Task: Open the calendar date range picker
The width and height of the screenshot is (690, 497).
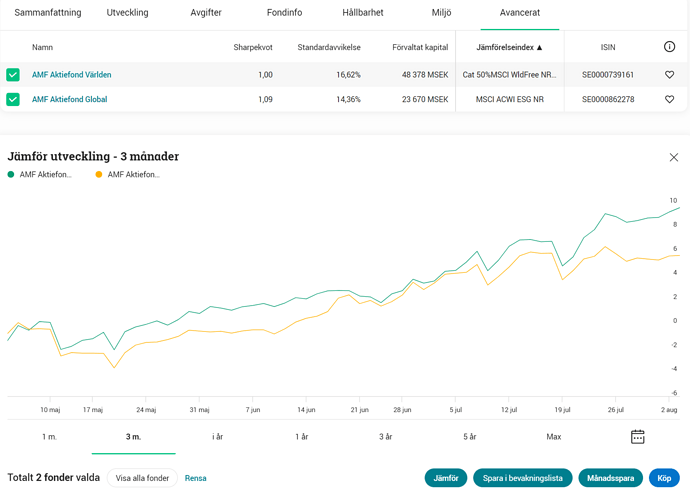Action: (638, 437)
